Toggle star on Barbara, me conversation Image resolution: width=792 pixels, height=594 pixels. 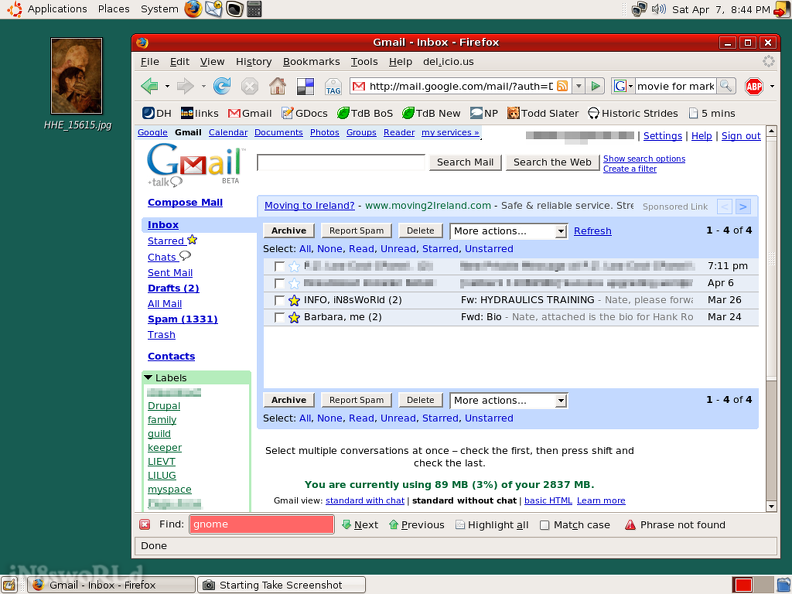click(294, 318)
